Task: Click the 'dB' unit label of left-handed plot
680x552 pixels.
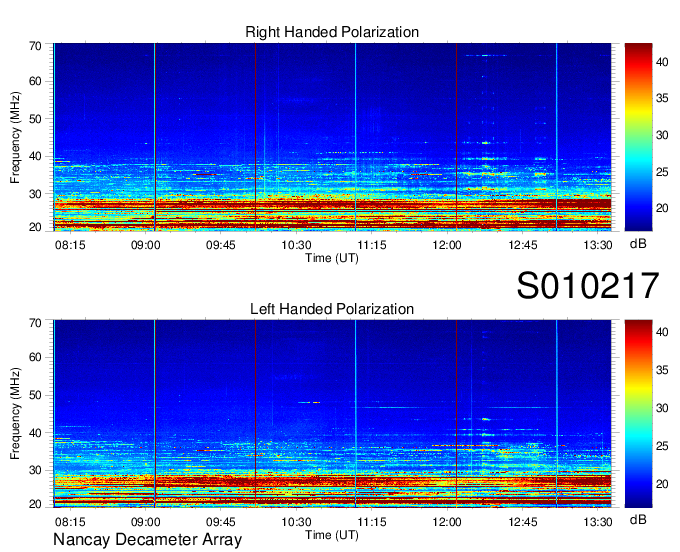Action: tap(638, 520)
